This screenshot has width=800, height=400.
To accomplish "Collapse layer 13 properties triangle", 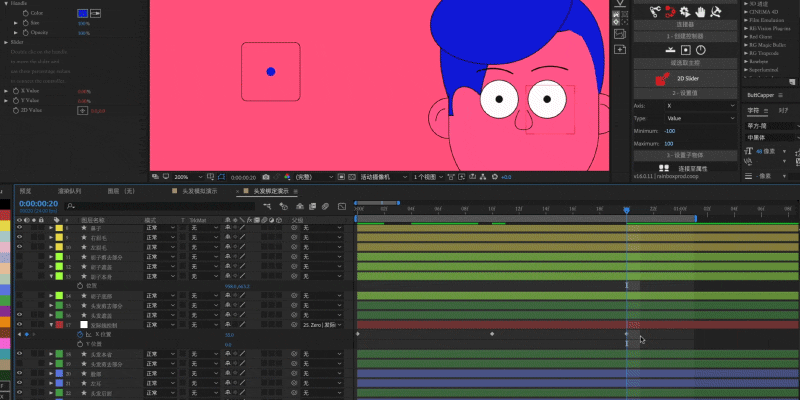I will (x=51, y=277).
